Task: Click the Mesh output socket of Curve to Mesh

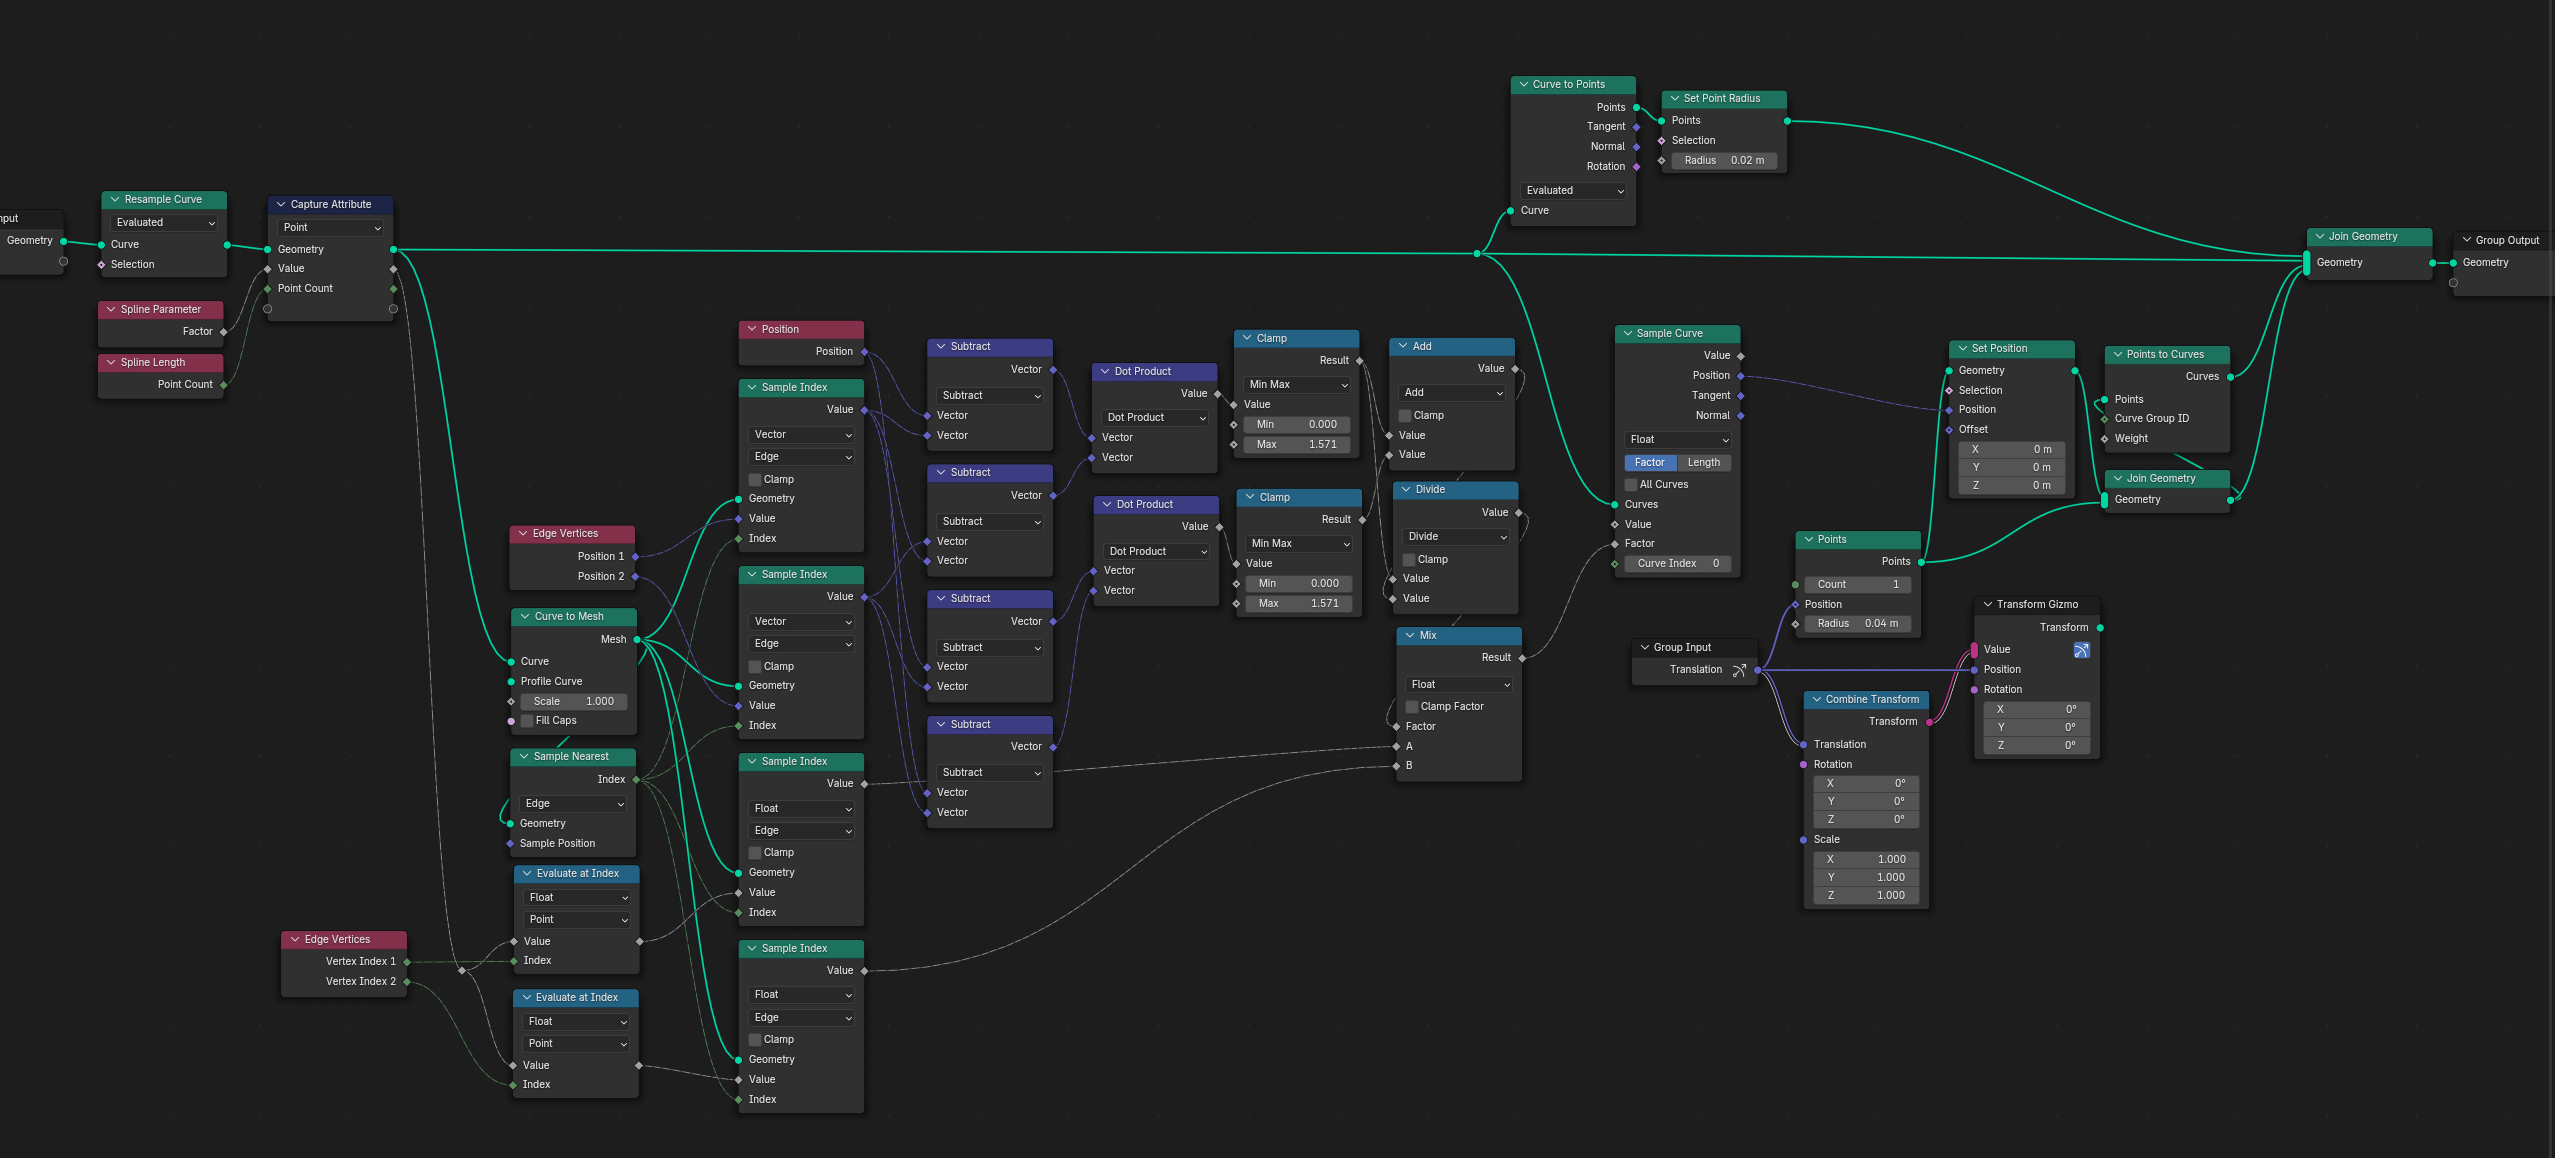Action: pyautogui.click(x=637, y=640)
